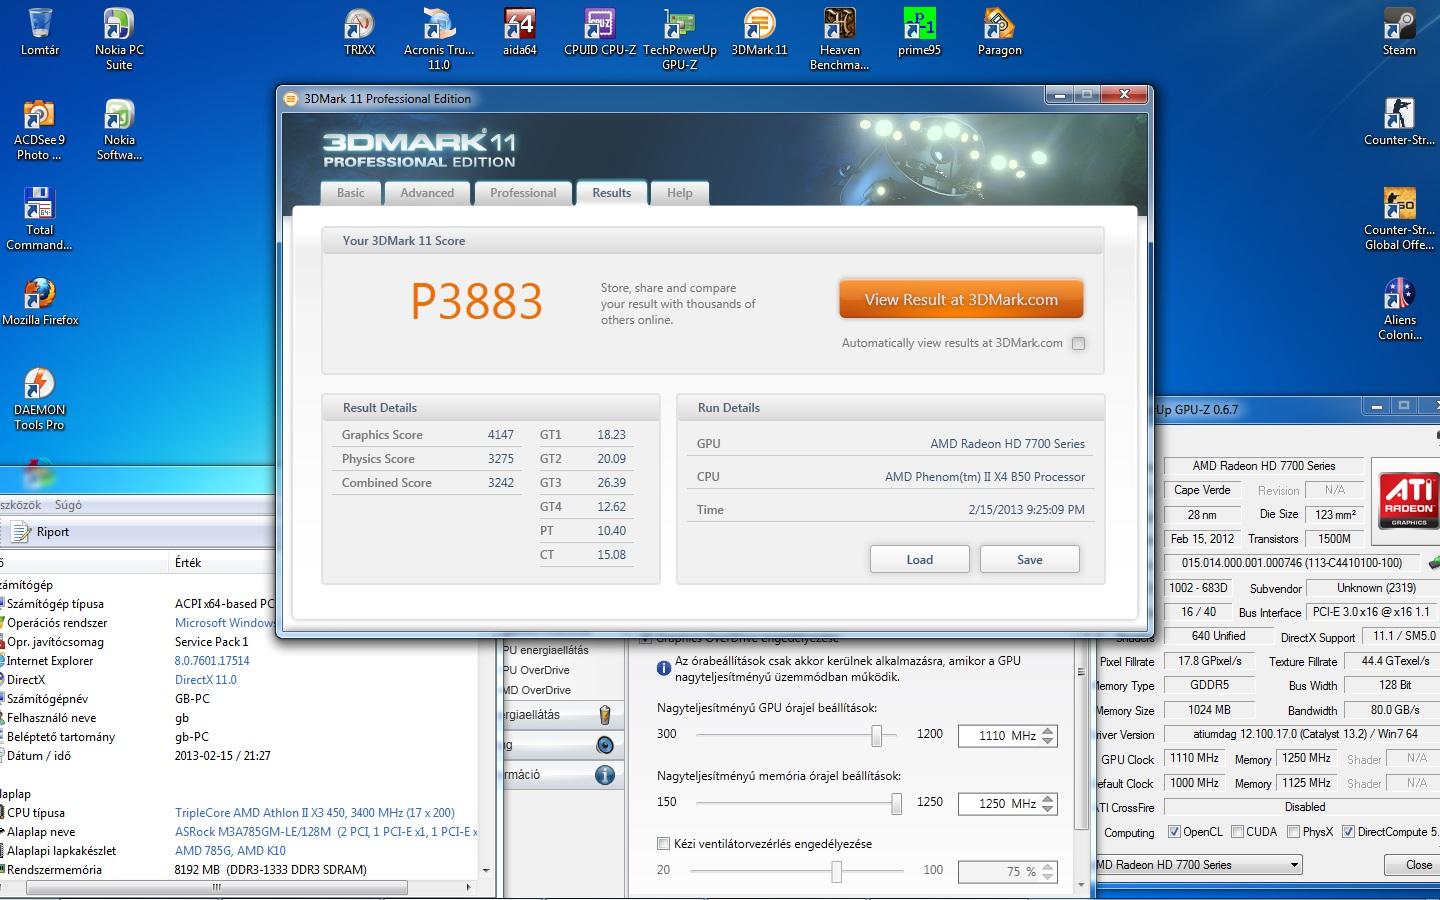This screenshot has height=900, width=1440.
Task: Open the TRIXX desktop shortcut
Action: (359, 31)
